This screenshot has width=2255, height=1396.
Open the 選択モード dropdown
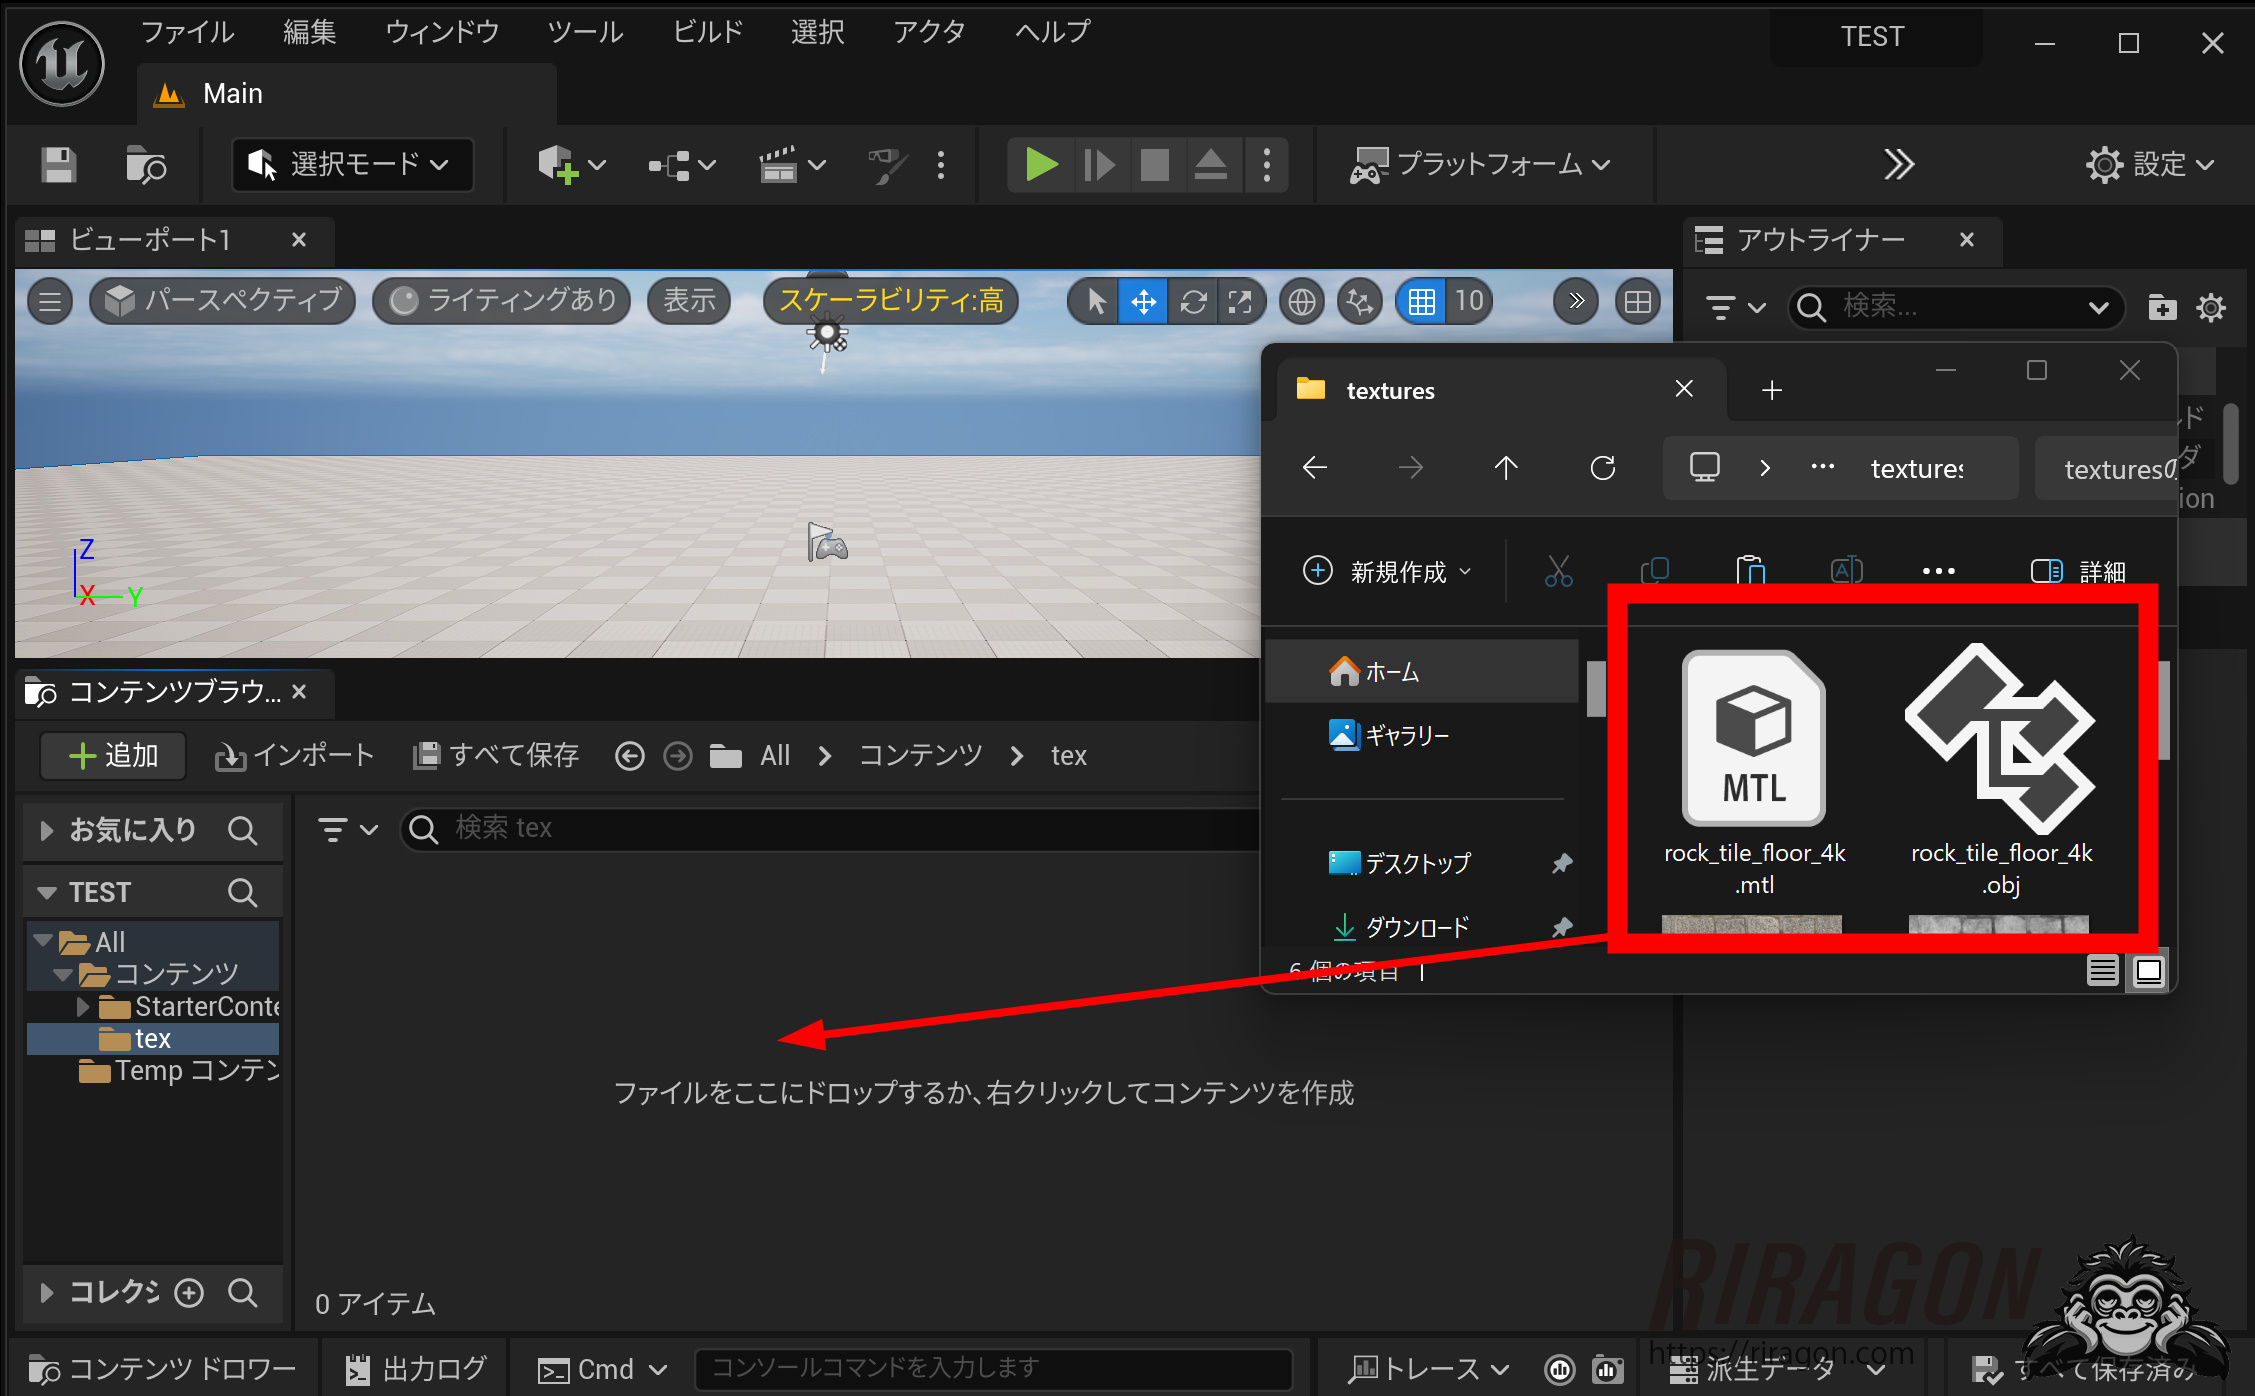pos(352,165)
